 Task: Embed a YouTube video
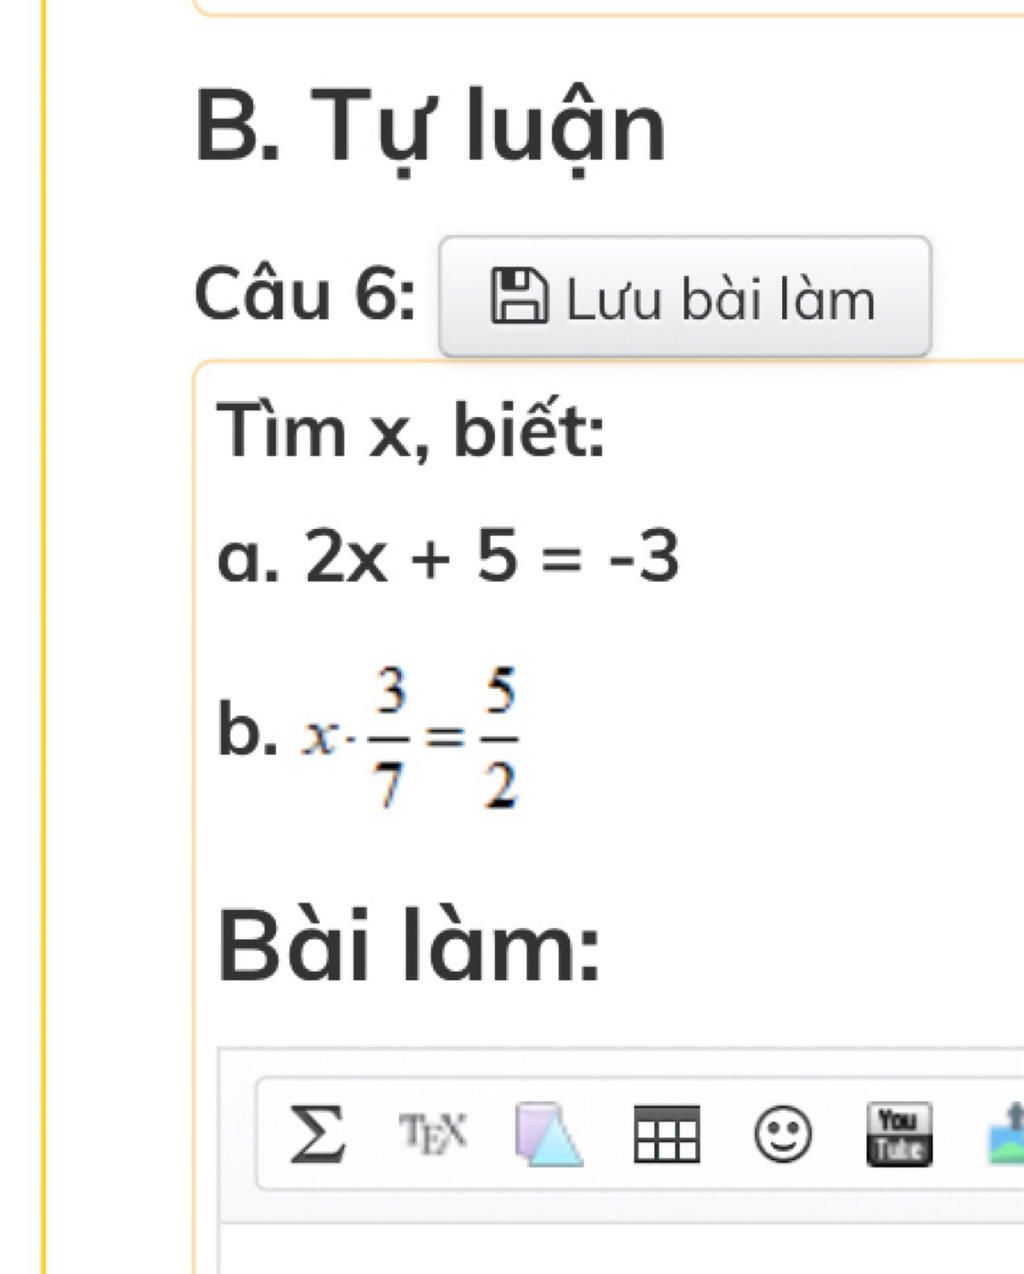[898, 1134]
